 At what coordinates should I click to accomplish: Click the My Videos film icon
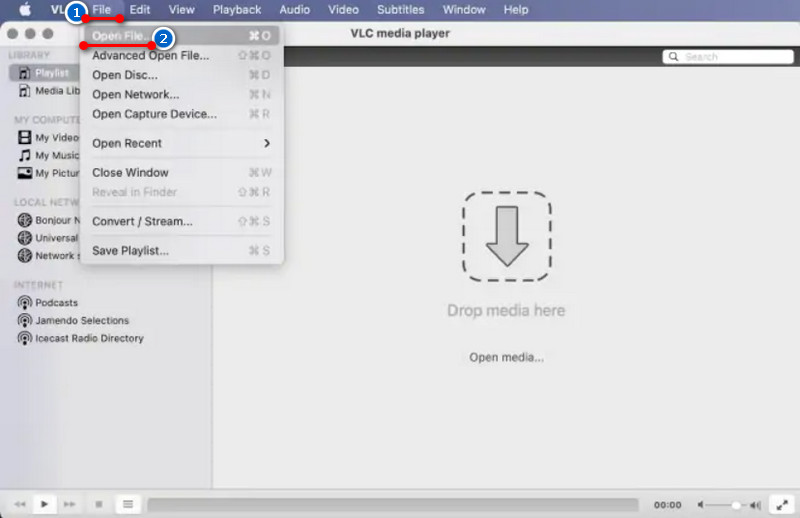pyautogui.click(x=24, y=137)
